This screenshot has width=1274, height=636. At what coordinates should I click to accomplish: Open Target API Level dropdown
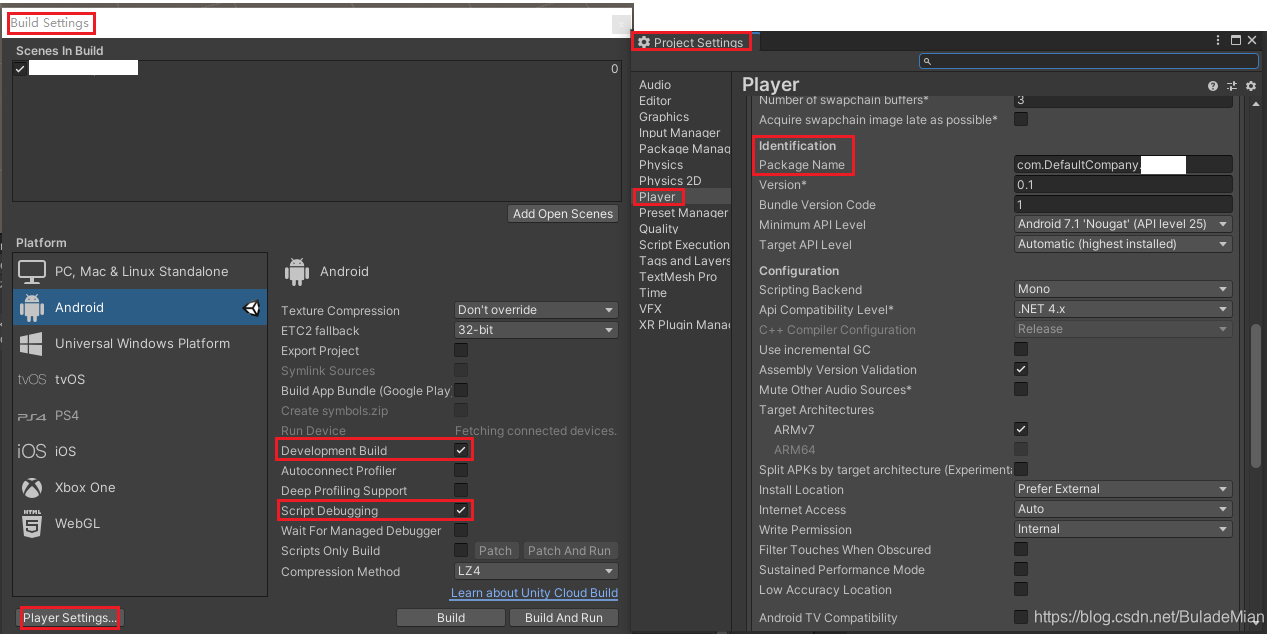click(x=1123, y=244)
